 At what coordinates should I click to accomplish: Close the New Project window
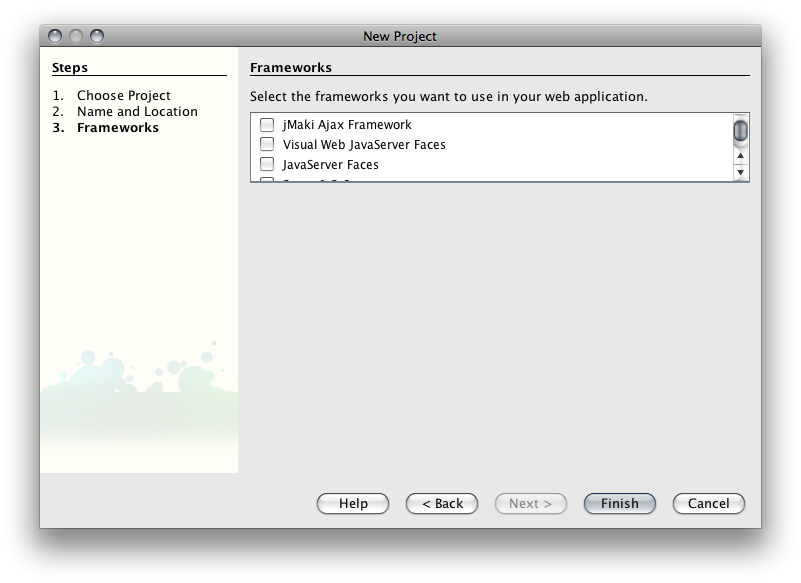(x=55, y=36)
